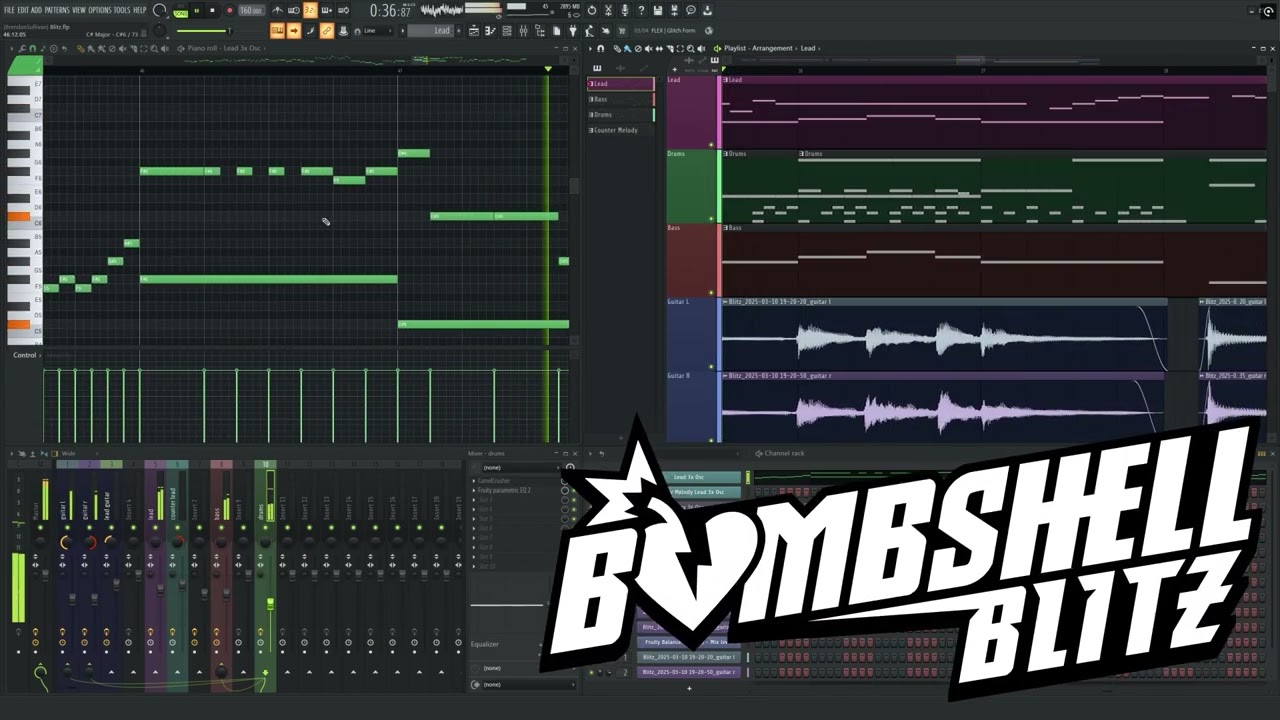This screenshot has width=1280, height=720.
Task: Toggle the orange link icon in toolbar
Action: point(326,31)
